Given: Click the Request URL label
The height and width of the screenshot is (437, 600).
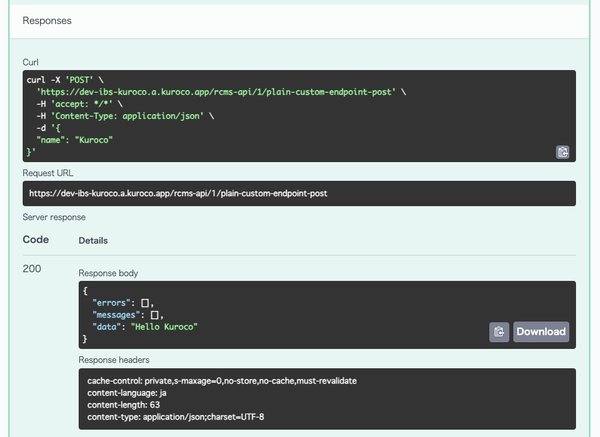Looking at the screenshot, I should [48, 173].
